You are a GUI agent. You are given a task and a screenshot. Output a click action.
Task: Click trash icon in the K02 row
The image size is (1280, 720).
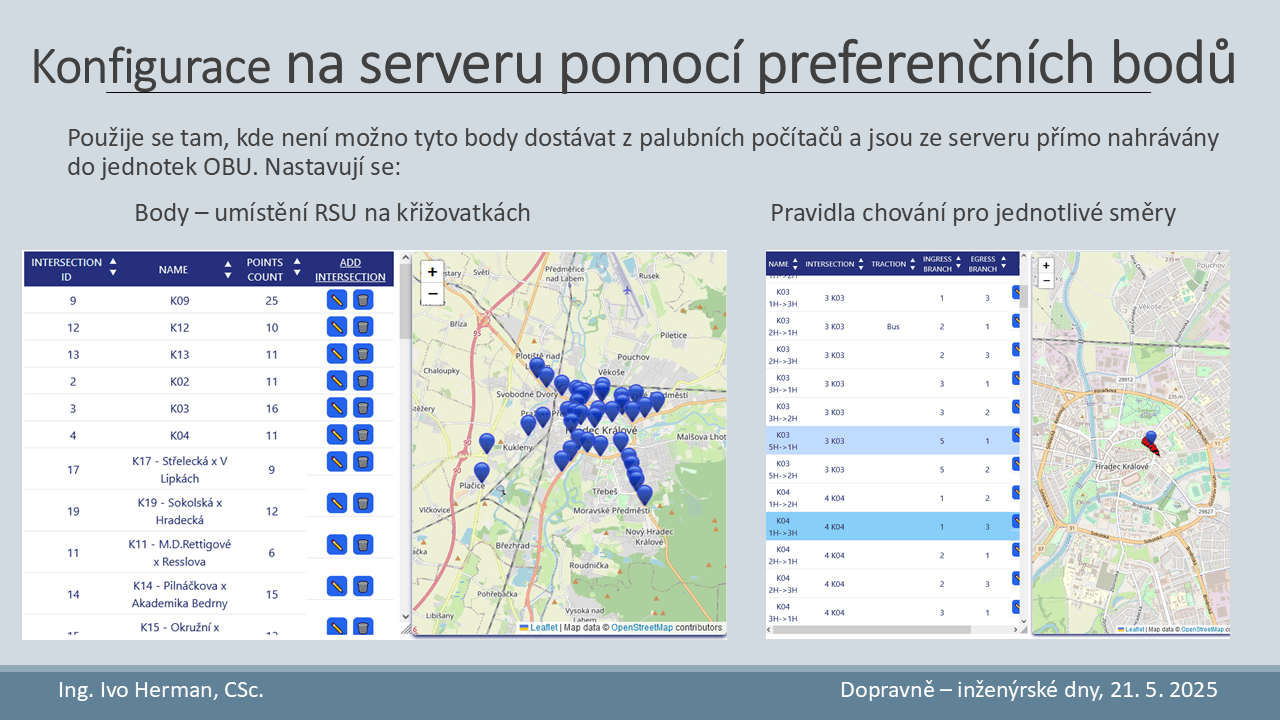point(363,381)
